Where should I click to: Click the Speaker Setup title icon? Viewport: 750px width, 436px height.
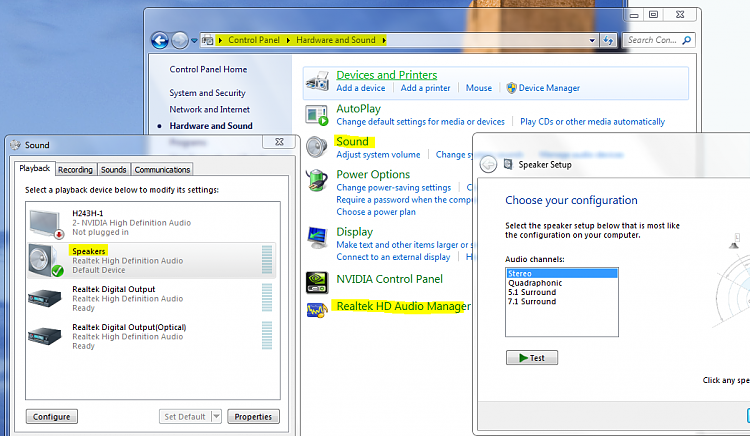508,164
